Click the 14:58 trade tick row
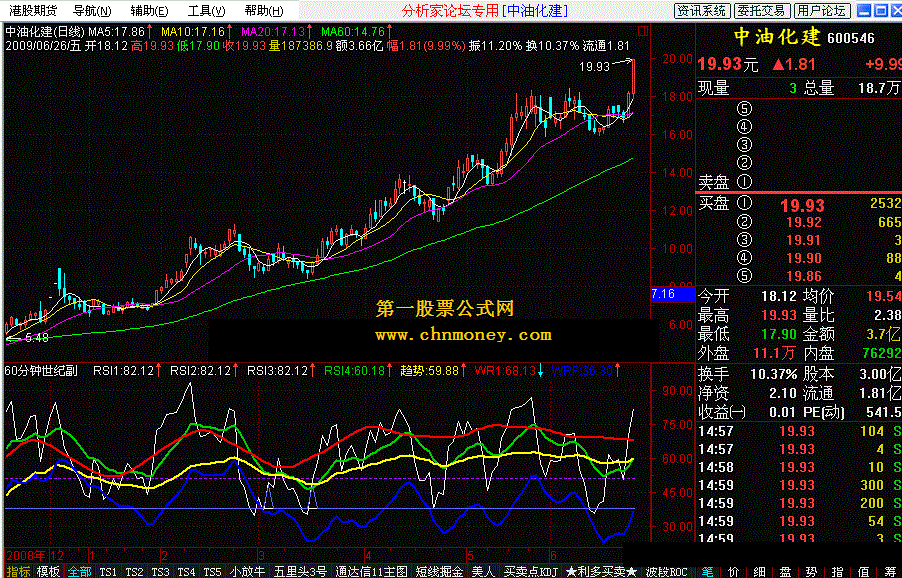The width and height of the screenshot is (902, 578). (x=799, y=467)
